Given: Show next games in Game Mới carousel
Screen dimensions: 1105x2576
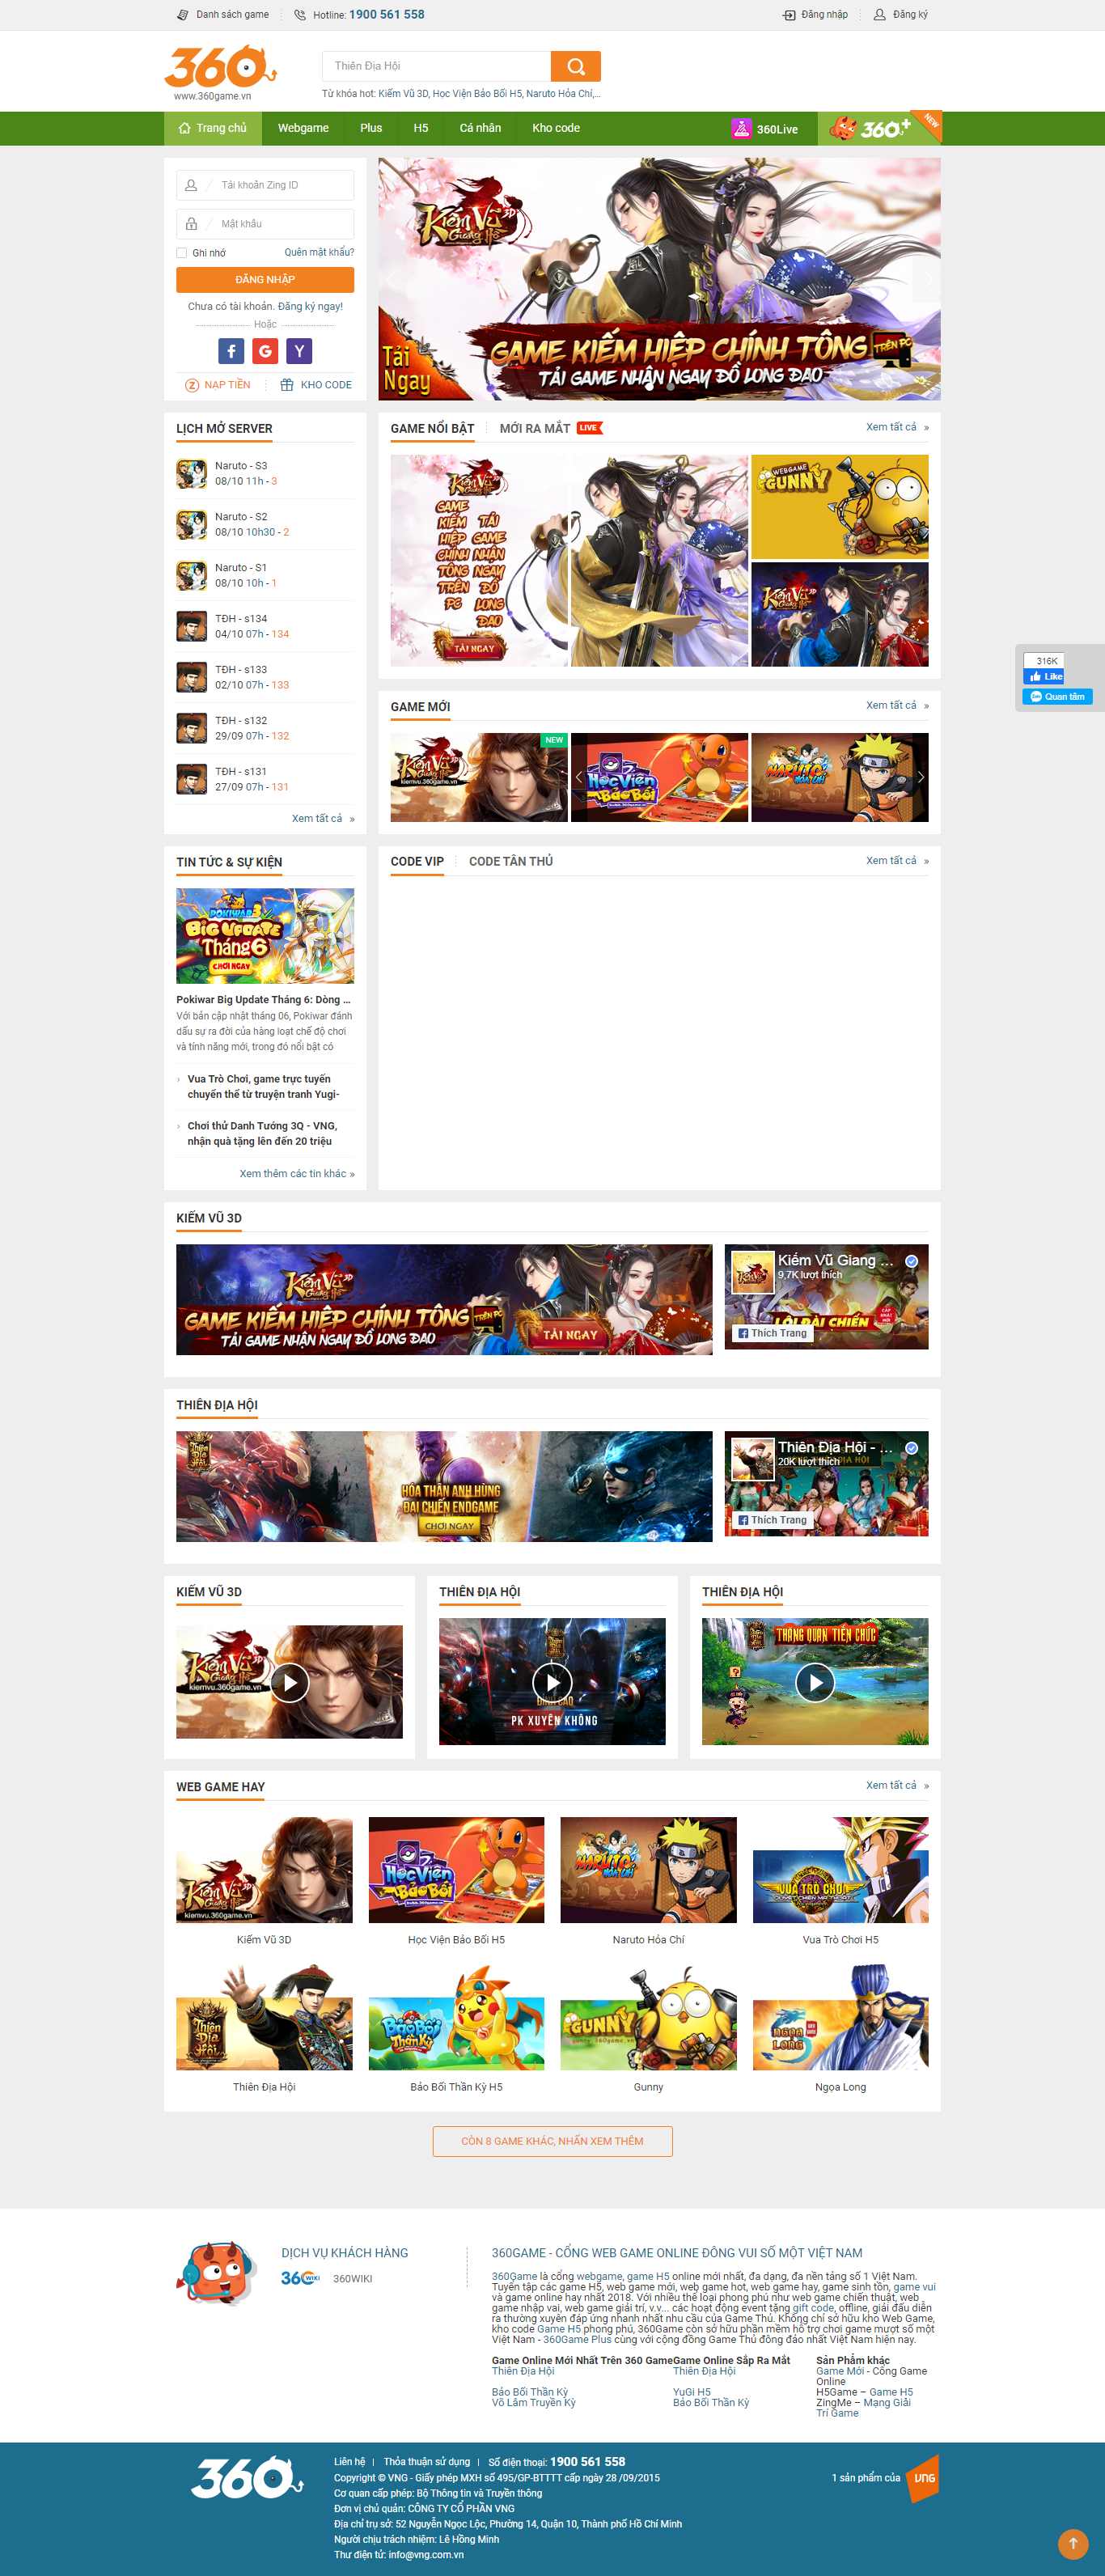Looking at the screenshot, I should 920,777.
